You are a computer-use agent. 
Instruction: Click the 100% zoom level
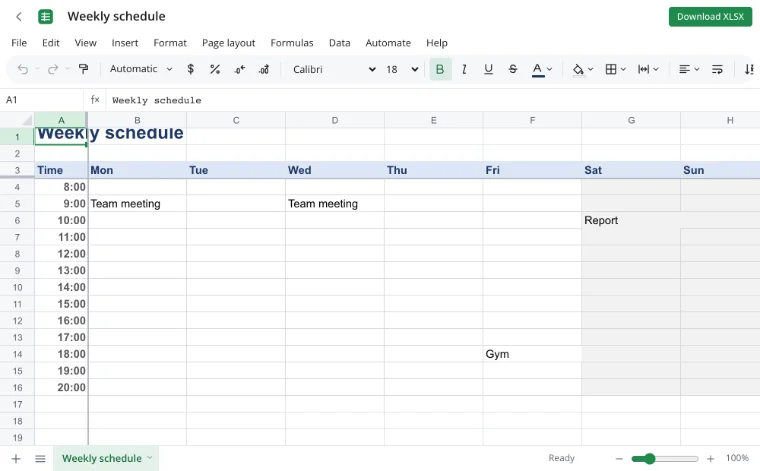[737, 458]
